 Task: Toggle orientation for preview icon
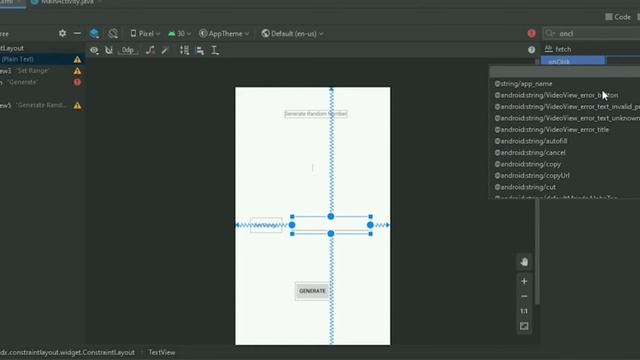point(113,33)
